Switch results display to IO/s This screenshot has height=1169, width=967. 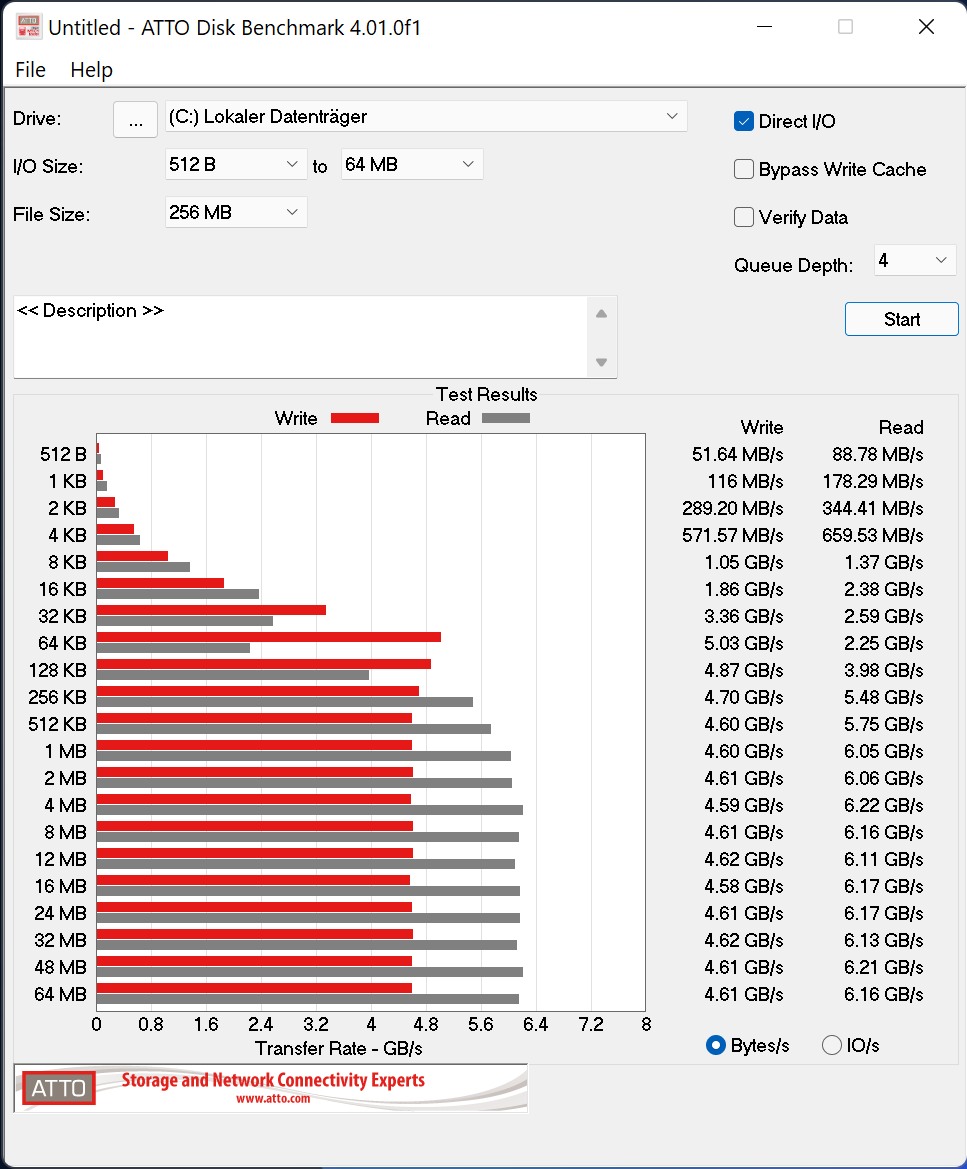(832, 1045)
